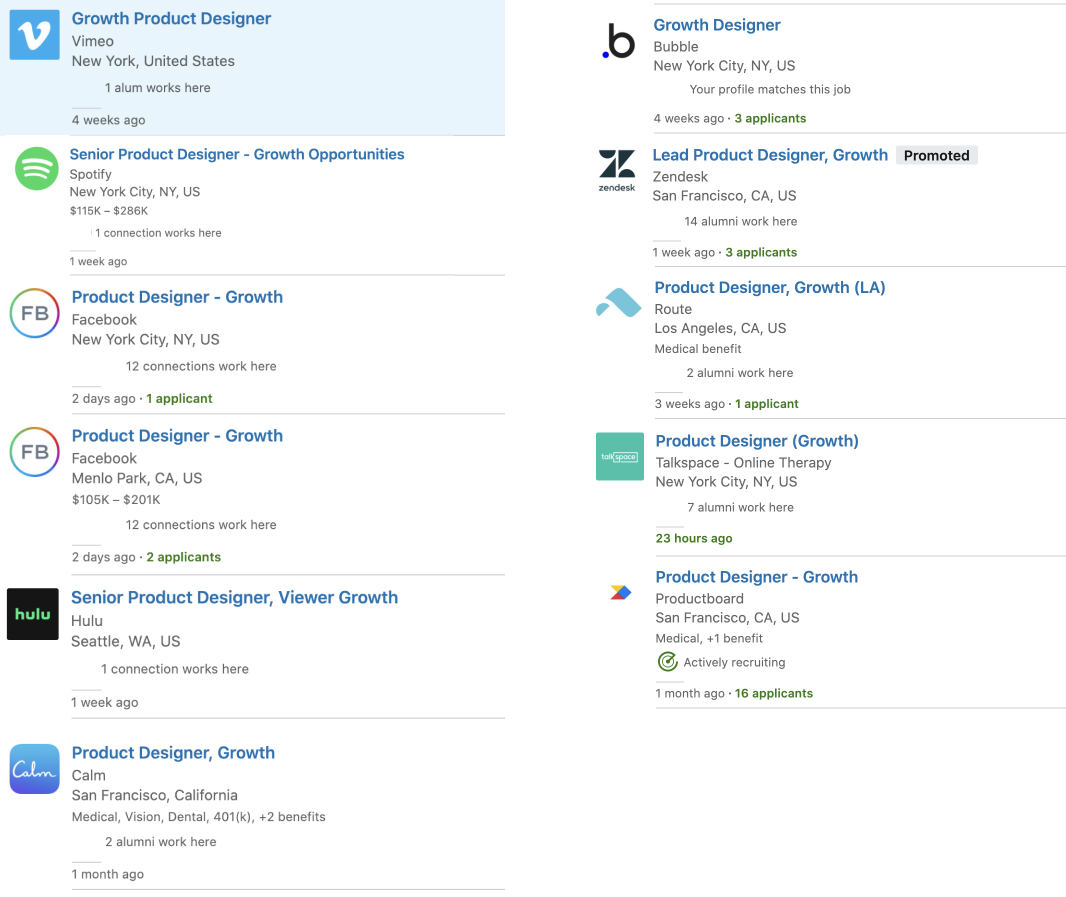Click the Calm app logo
Image resolution: width=1066 pixels, height=897 pixels.
pos(34,769)
